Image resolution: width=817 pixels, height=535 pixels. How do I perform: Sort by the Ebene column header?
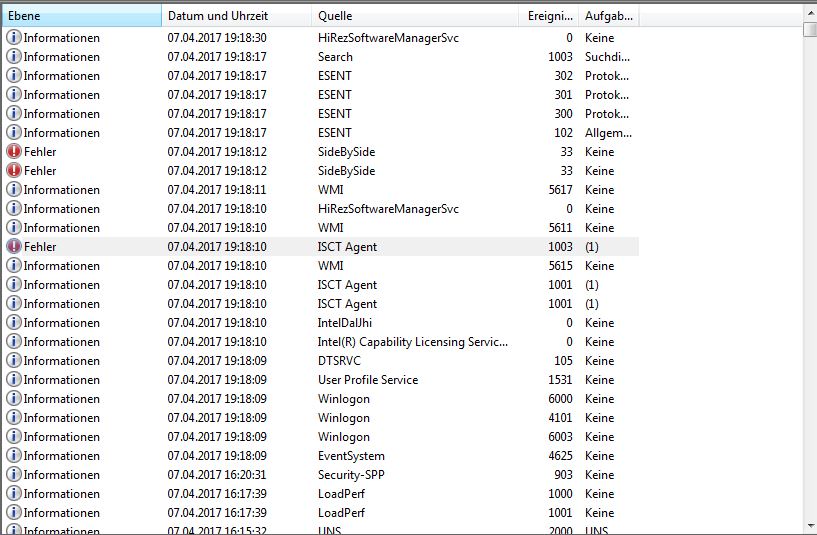click(x=82, y=16)
